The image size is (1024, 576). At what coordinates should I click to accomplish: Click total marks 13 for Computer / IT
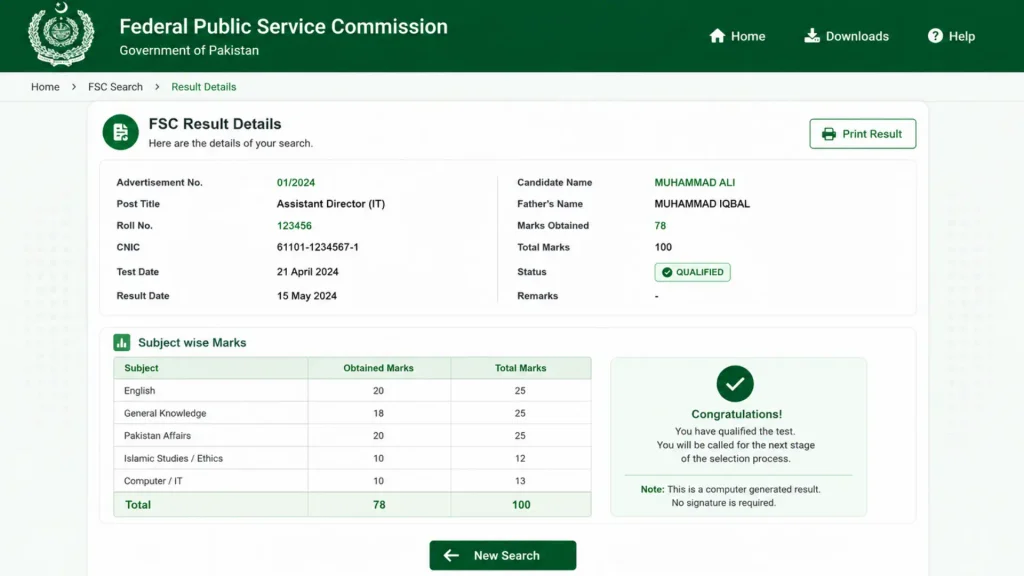(x=520, y=481)
